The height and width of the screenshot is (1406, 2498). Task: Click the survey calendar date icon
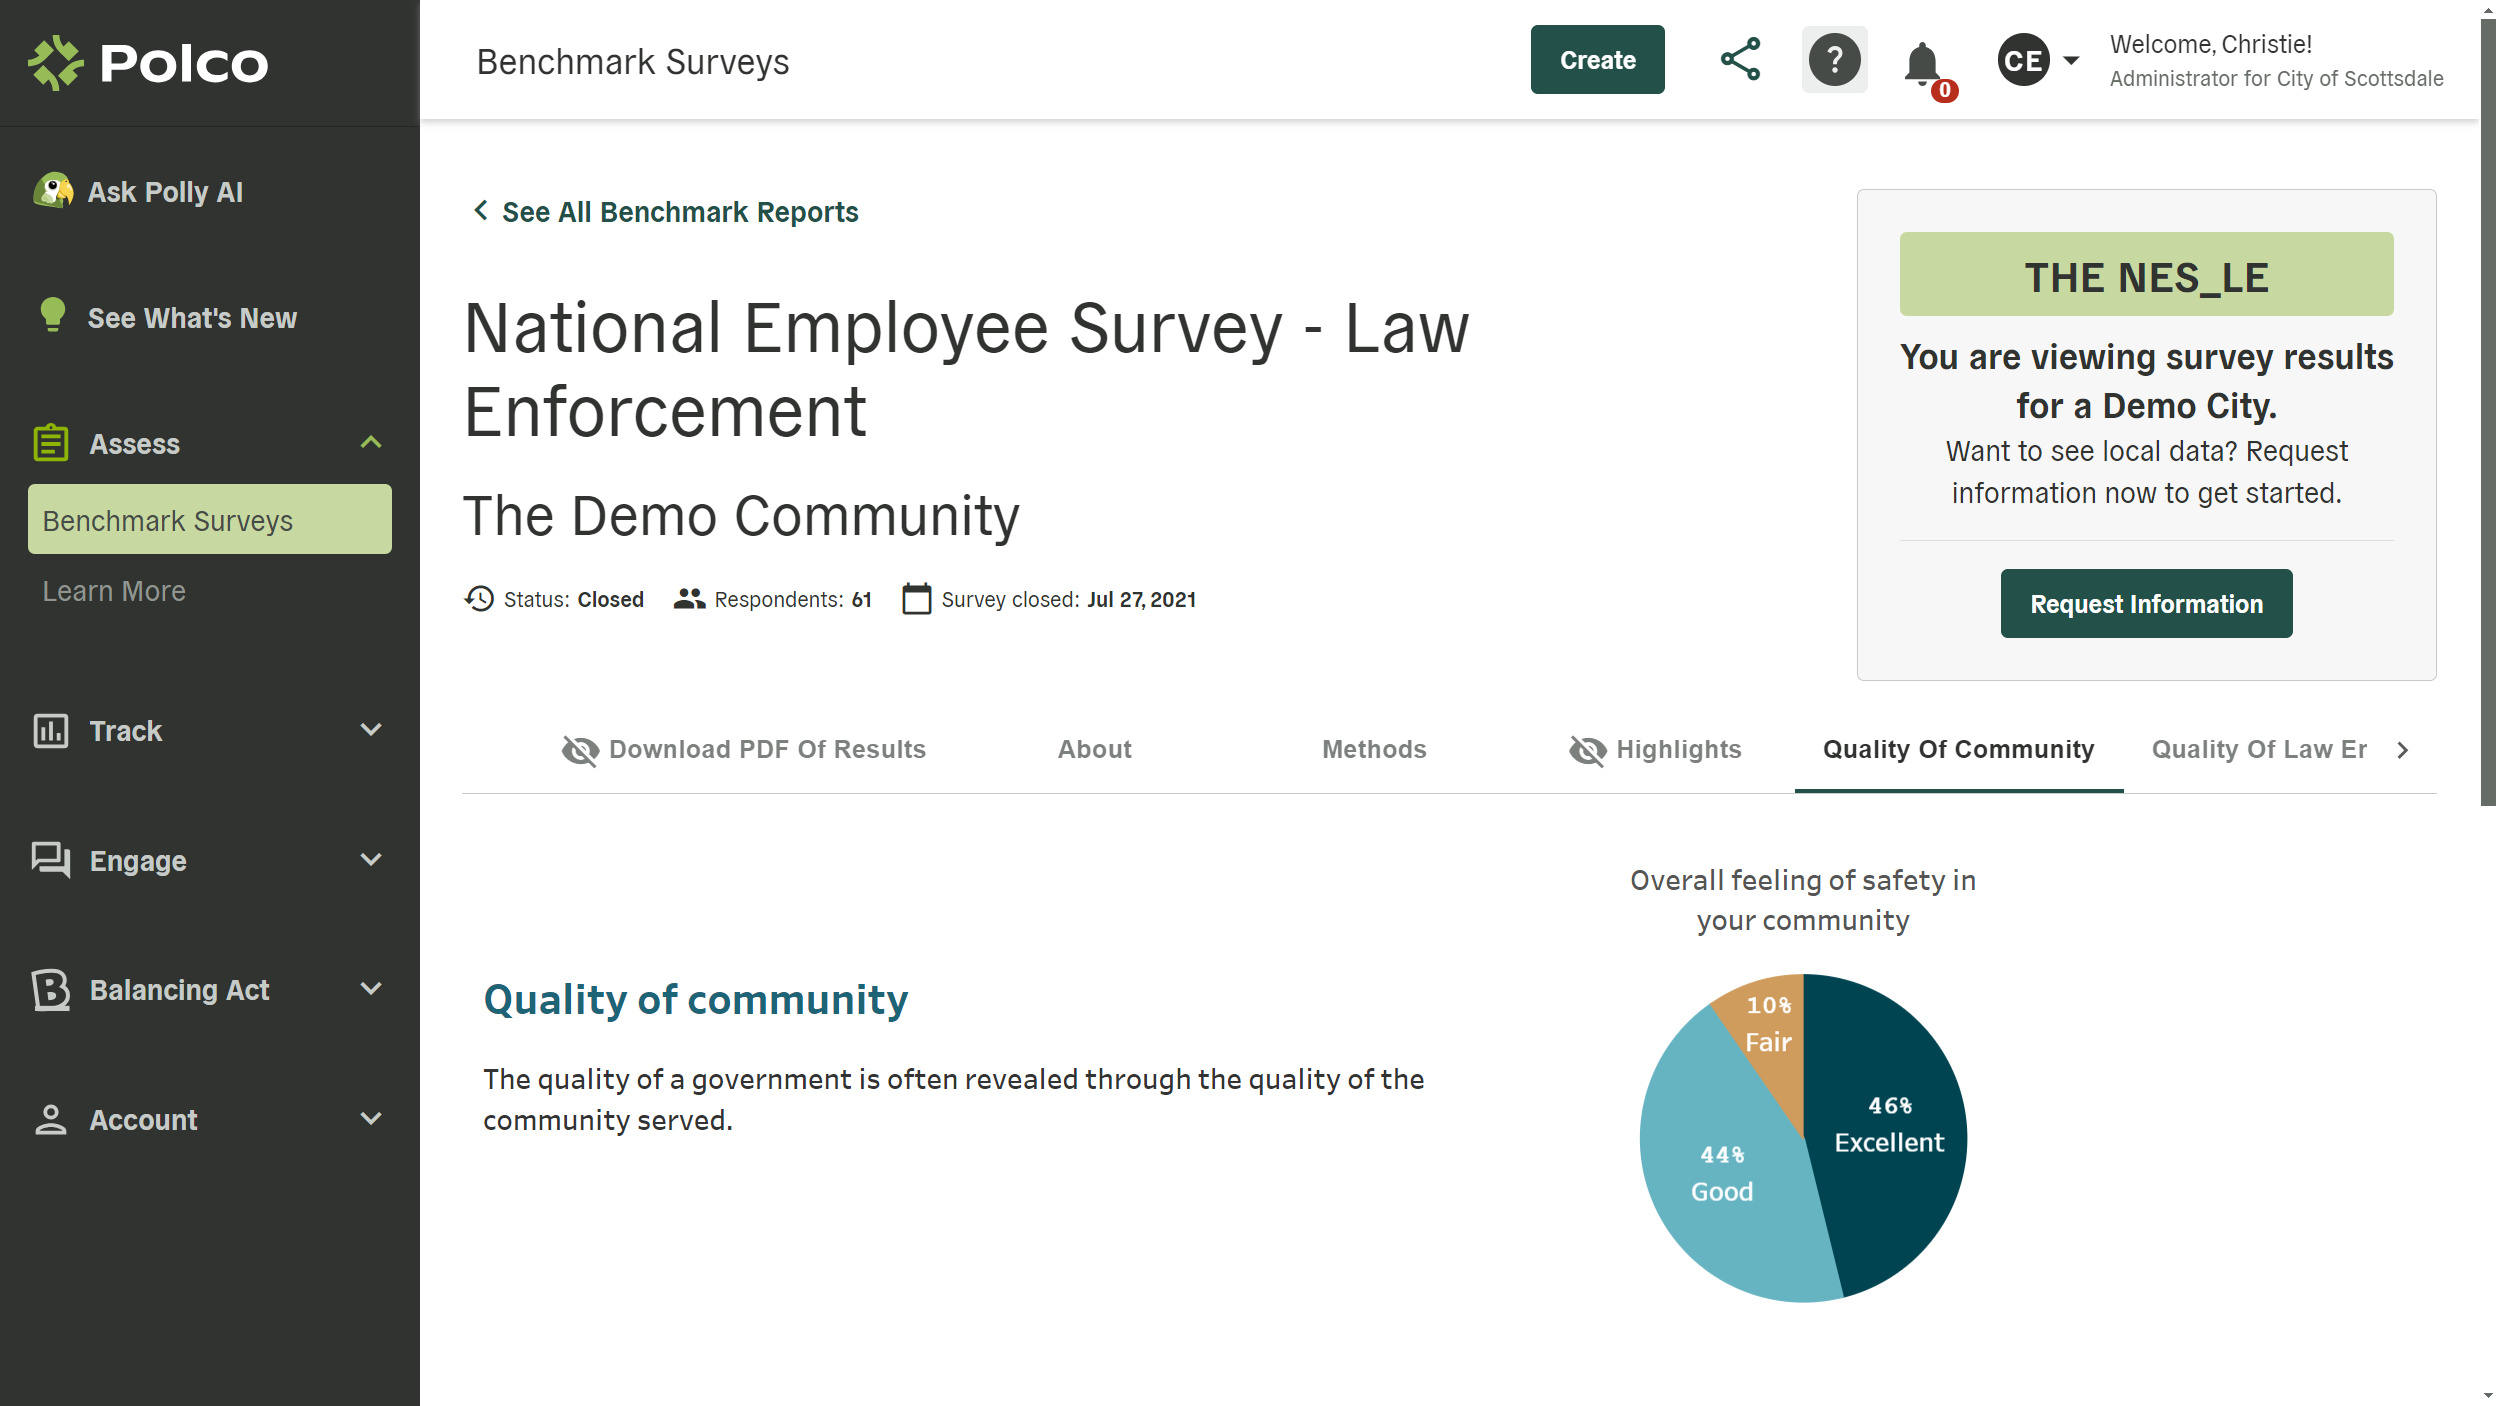coord(914,598)
